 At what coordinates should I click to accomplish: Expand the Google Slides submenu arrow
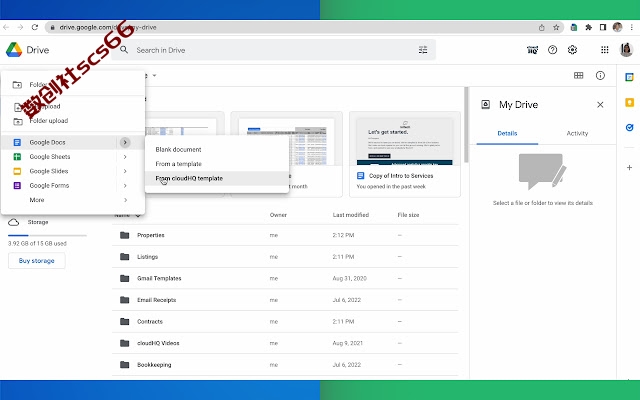(125, 171)
